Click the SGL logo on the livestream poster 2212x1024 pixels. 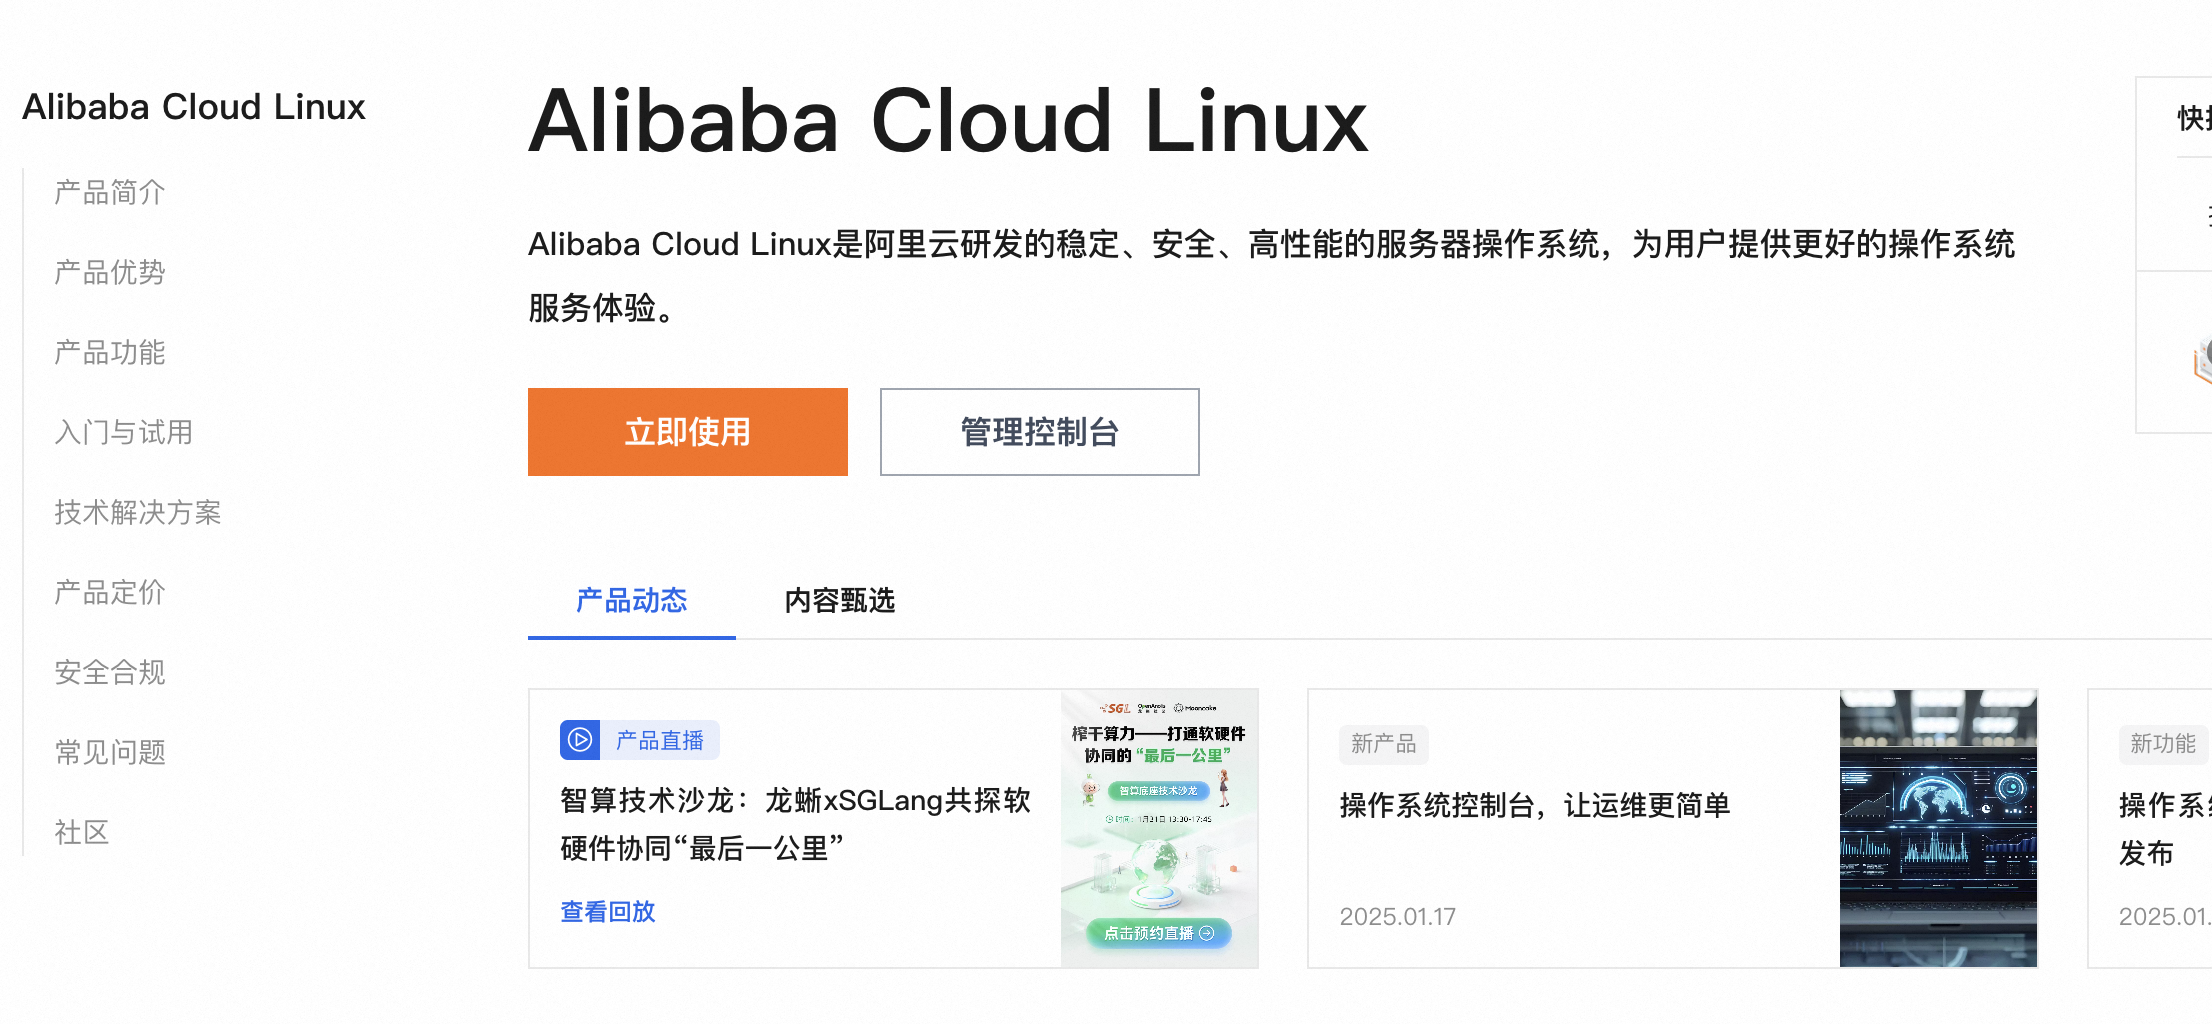click(1114, 707)
